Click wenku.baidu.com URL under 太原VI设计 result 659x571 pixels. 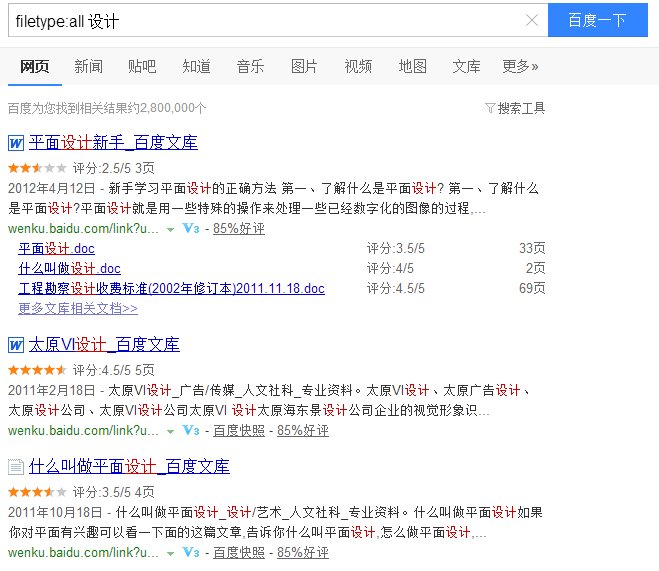pos(83,431)
